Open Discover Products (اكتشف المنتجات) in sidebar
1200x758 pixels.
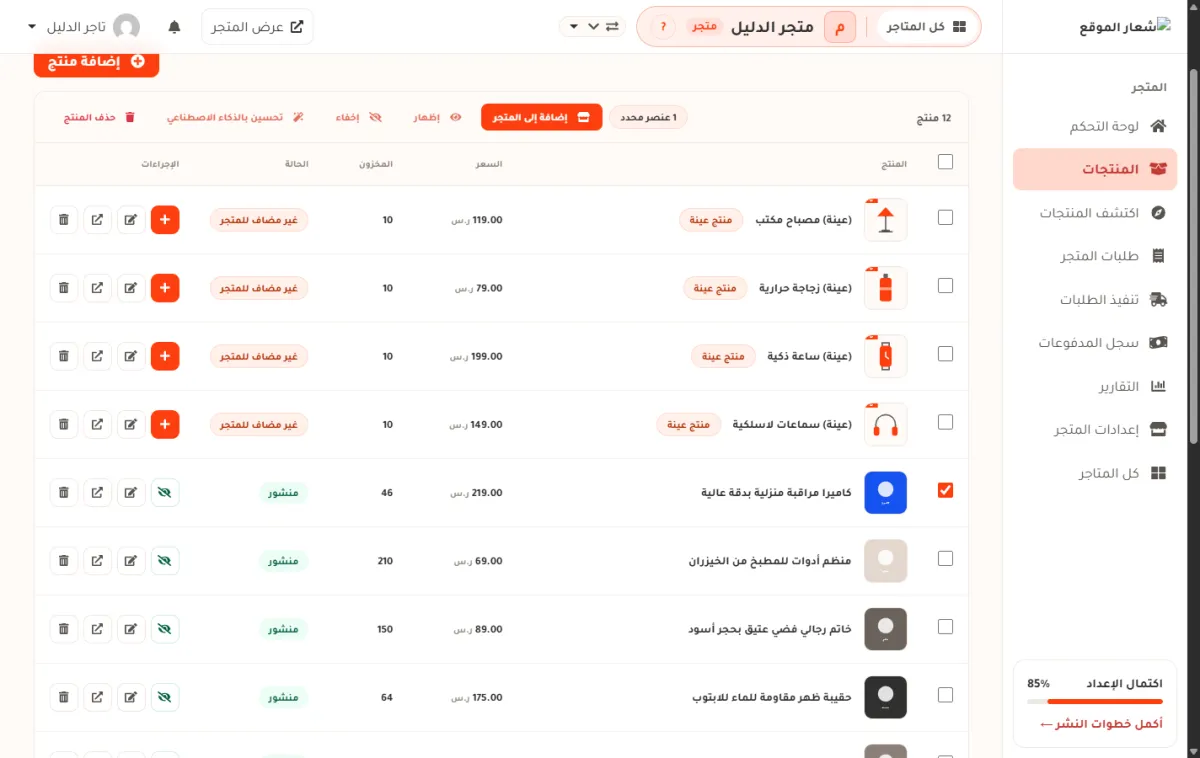[x=1095, y=213]
